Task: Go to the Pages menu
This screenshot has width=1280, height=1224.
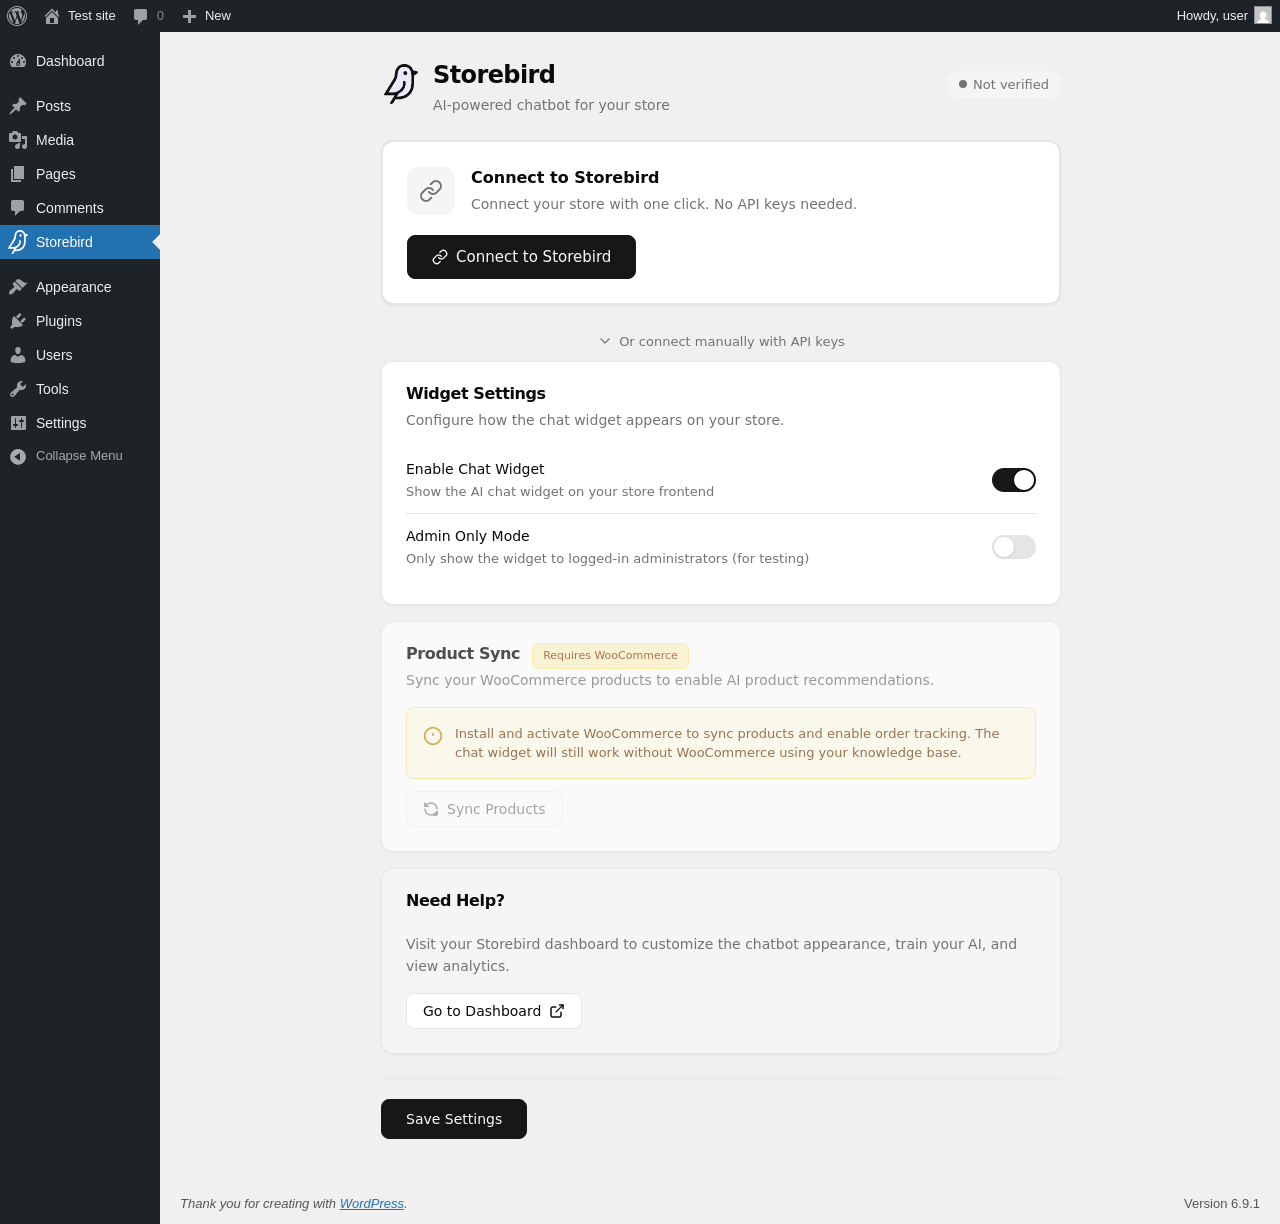Action: coord(56,174)
